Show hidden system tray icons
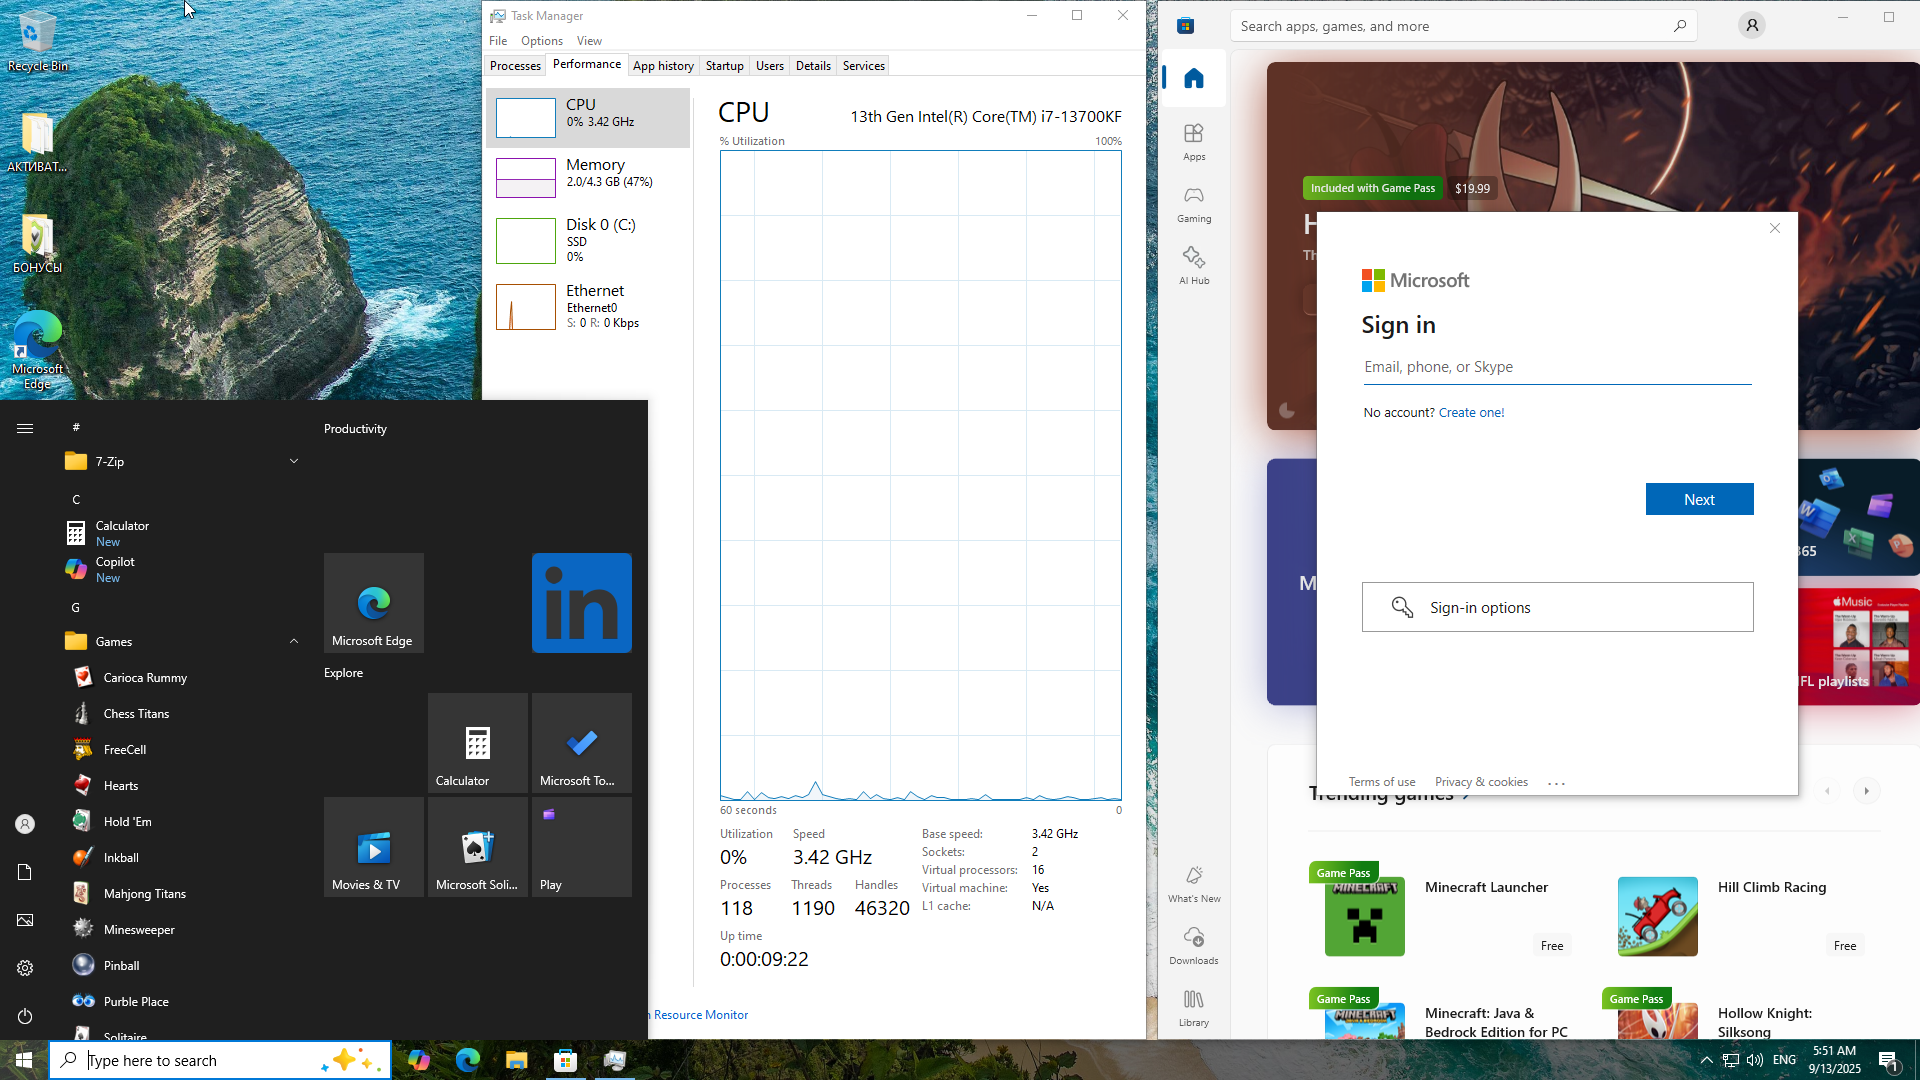The image size is (1920, 1080). (1706, 1060)
